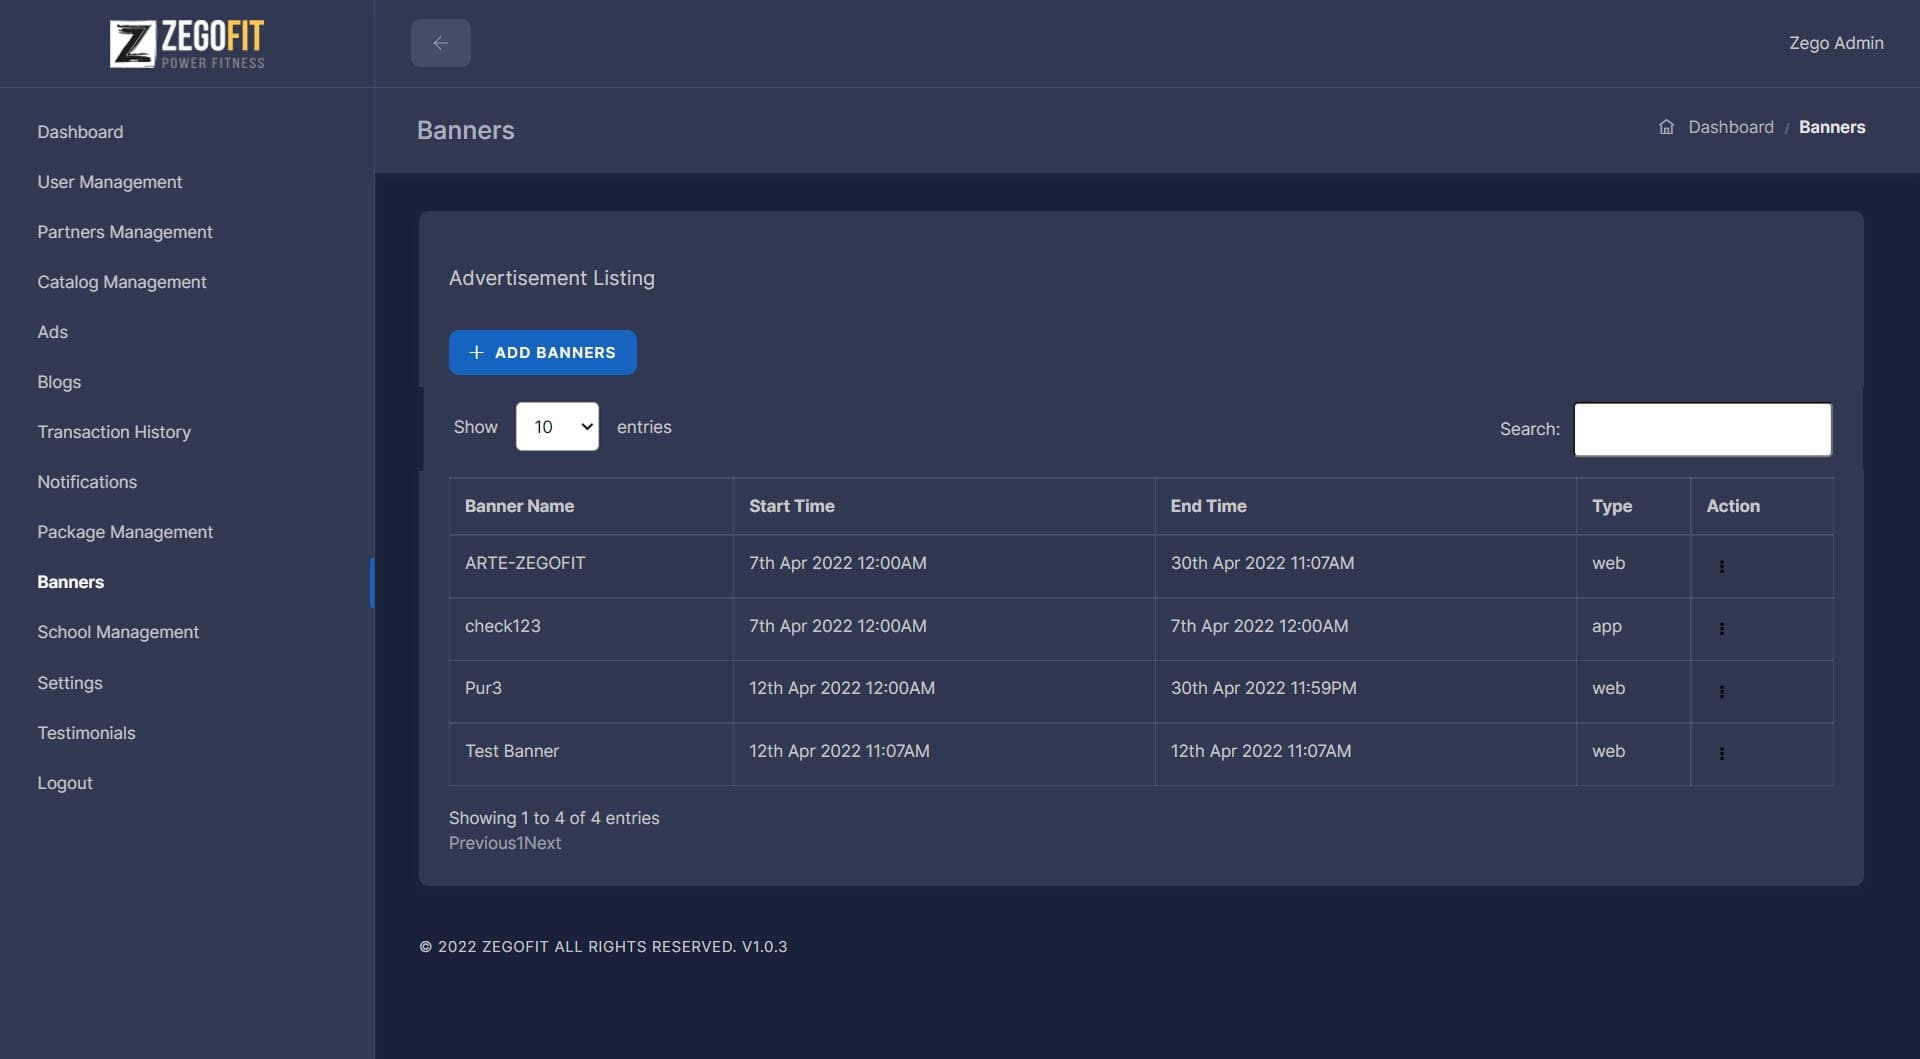
Task: Navigate to Dashboard in the sidebar
Action: [80, 131]
